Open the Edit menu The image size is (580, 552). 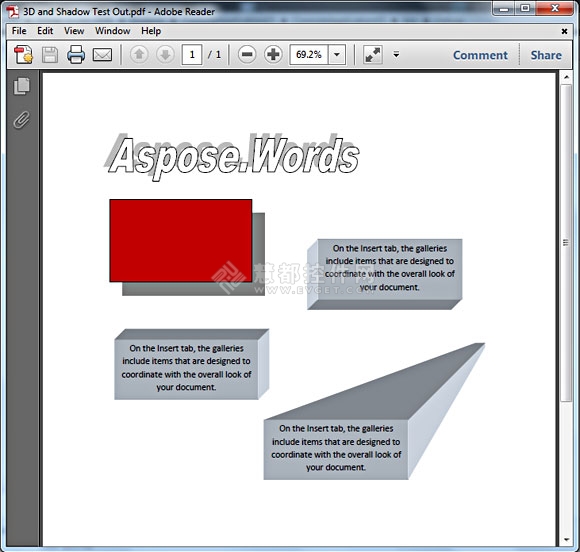45,31
